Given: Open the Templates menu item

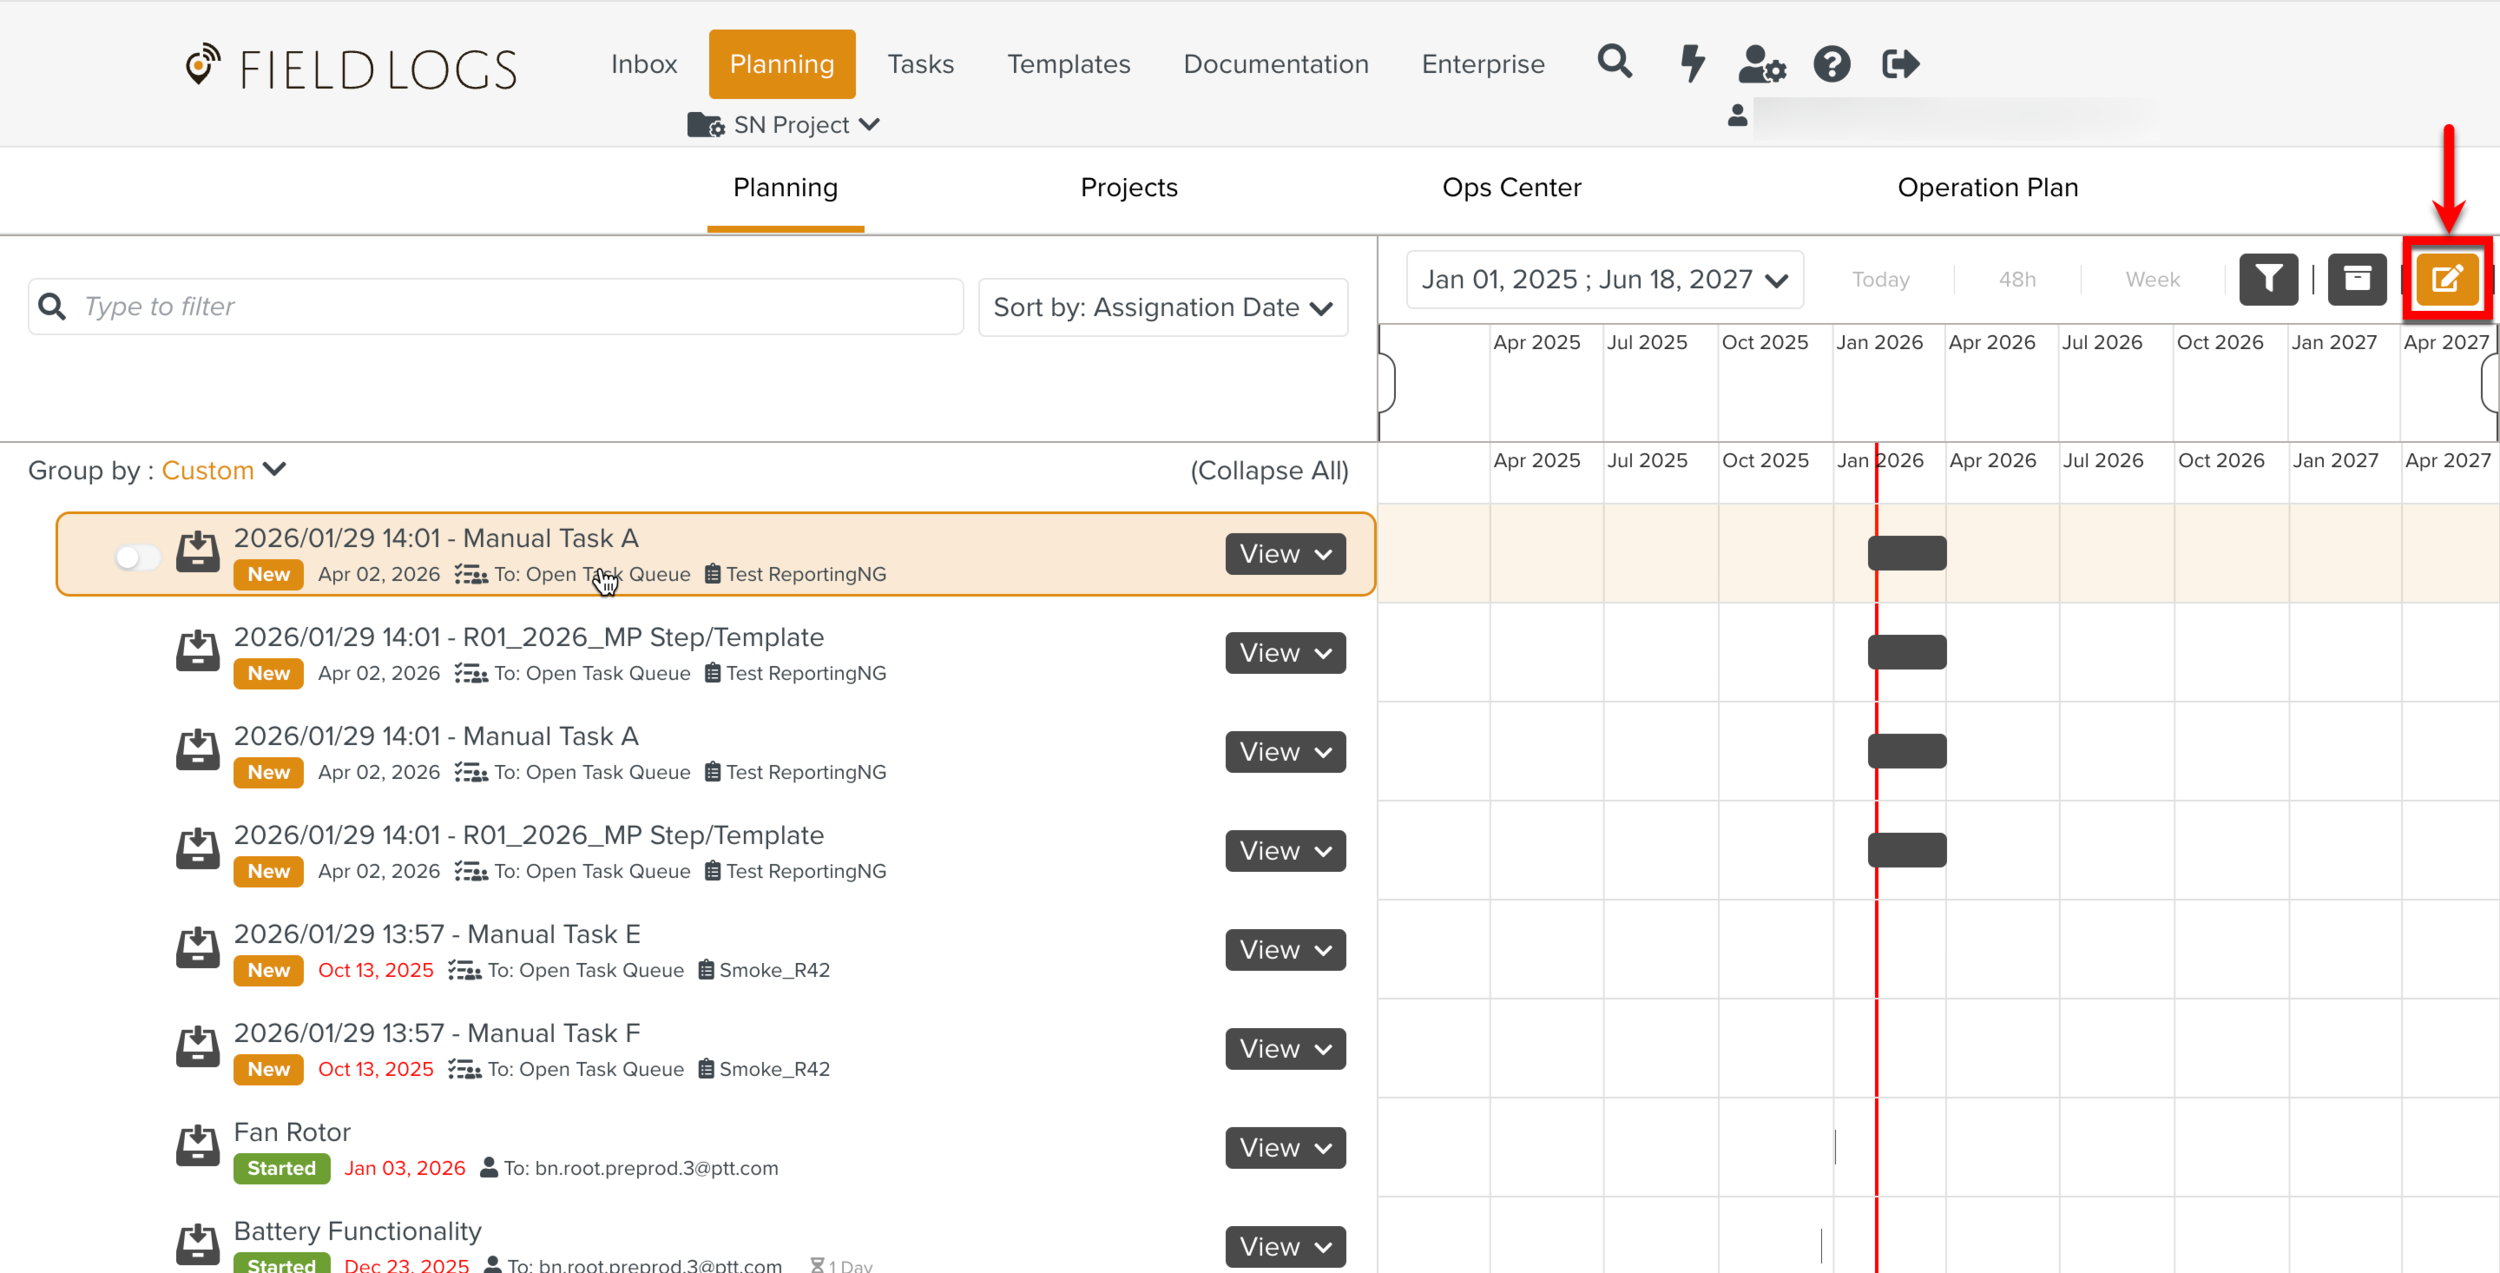Looking at the screenshot, I should (x=1068, y=64).
